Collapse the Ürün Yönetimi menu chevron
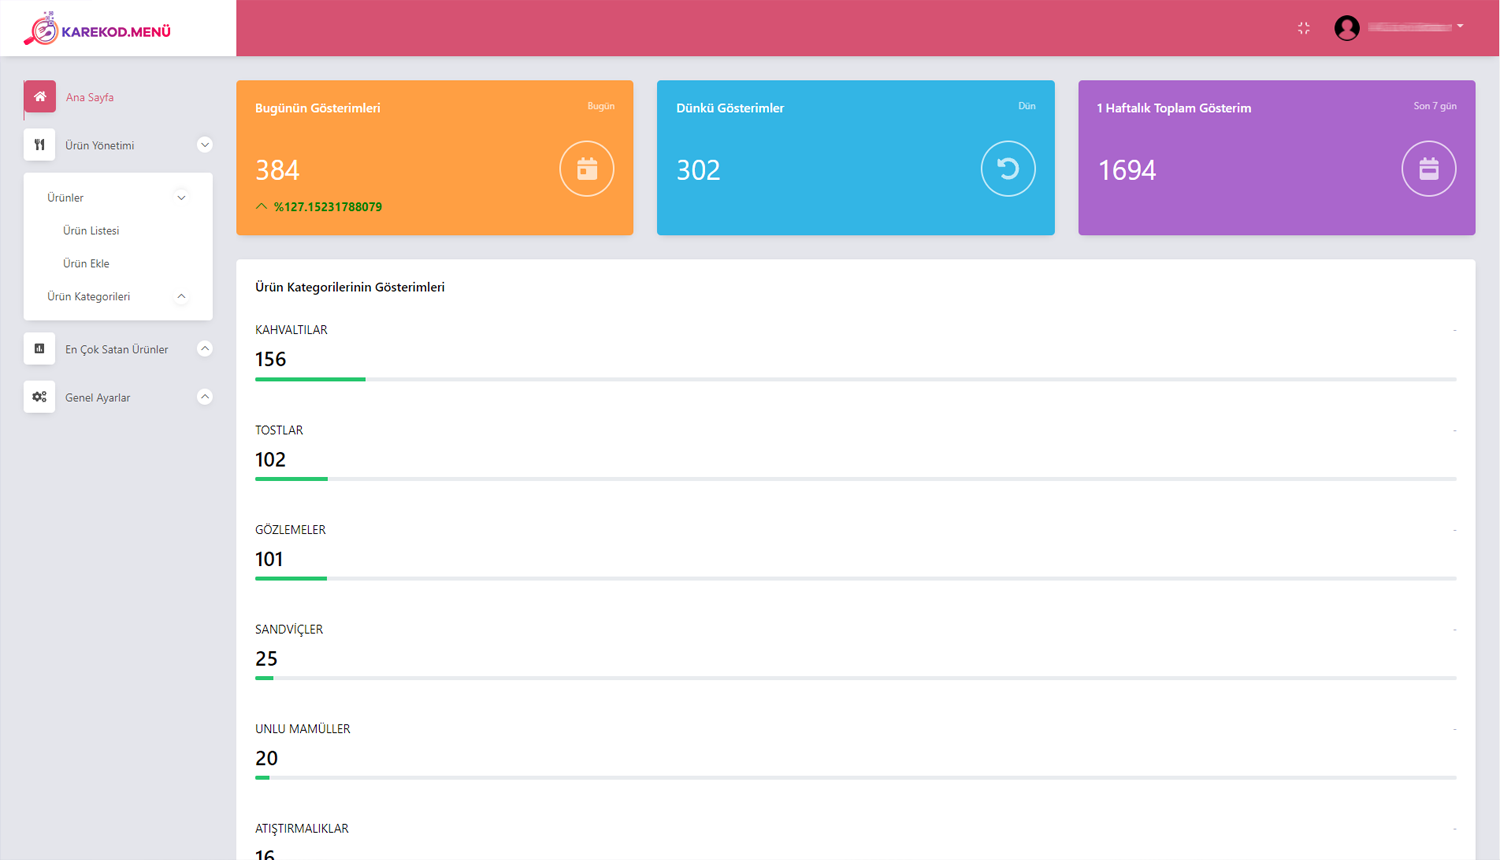Image resolution: width=1500 pixels, height=860 pixels. point(205,145)
